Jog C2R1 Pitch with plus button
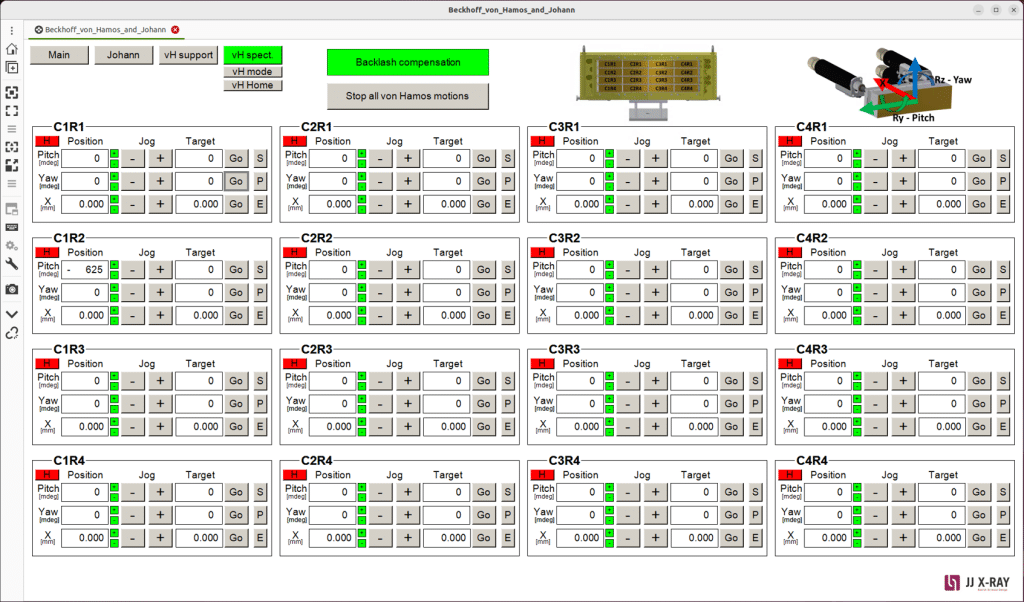Viewport: 1024px width, 602px height. pos(407,158)
